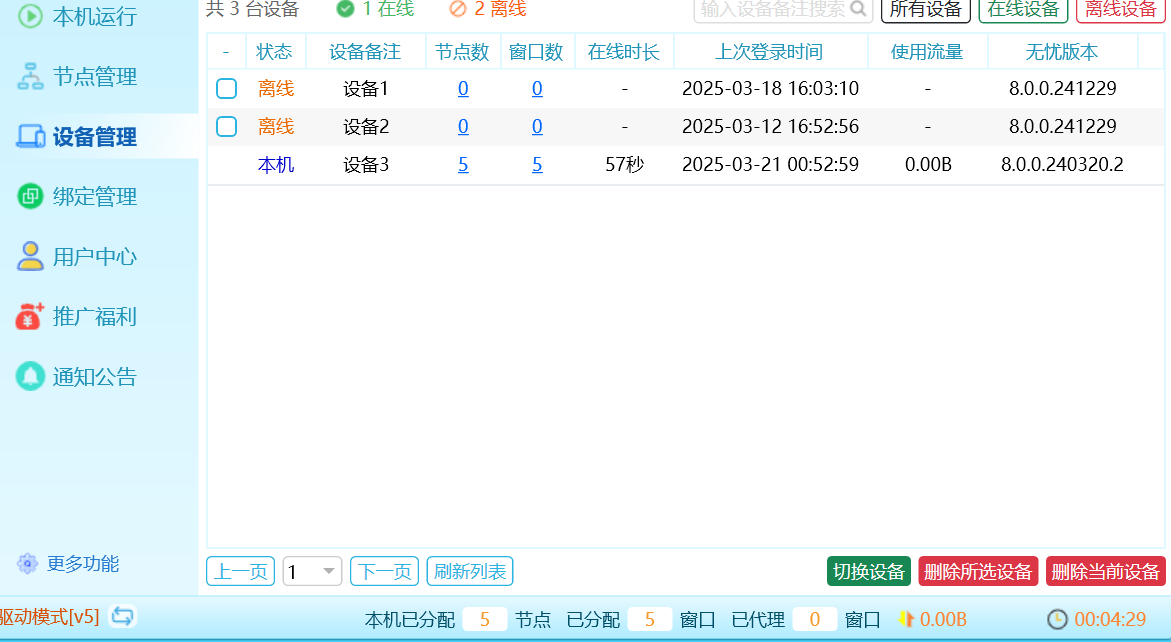Refresh the list with 刷新列表
Image resolution: width=1171 pixels, height=642 pixels.
point(470,572)
